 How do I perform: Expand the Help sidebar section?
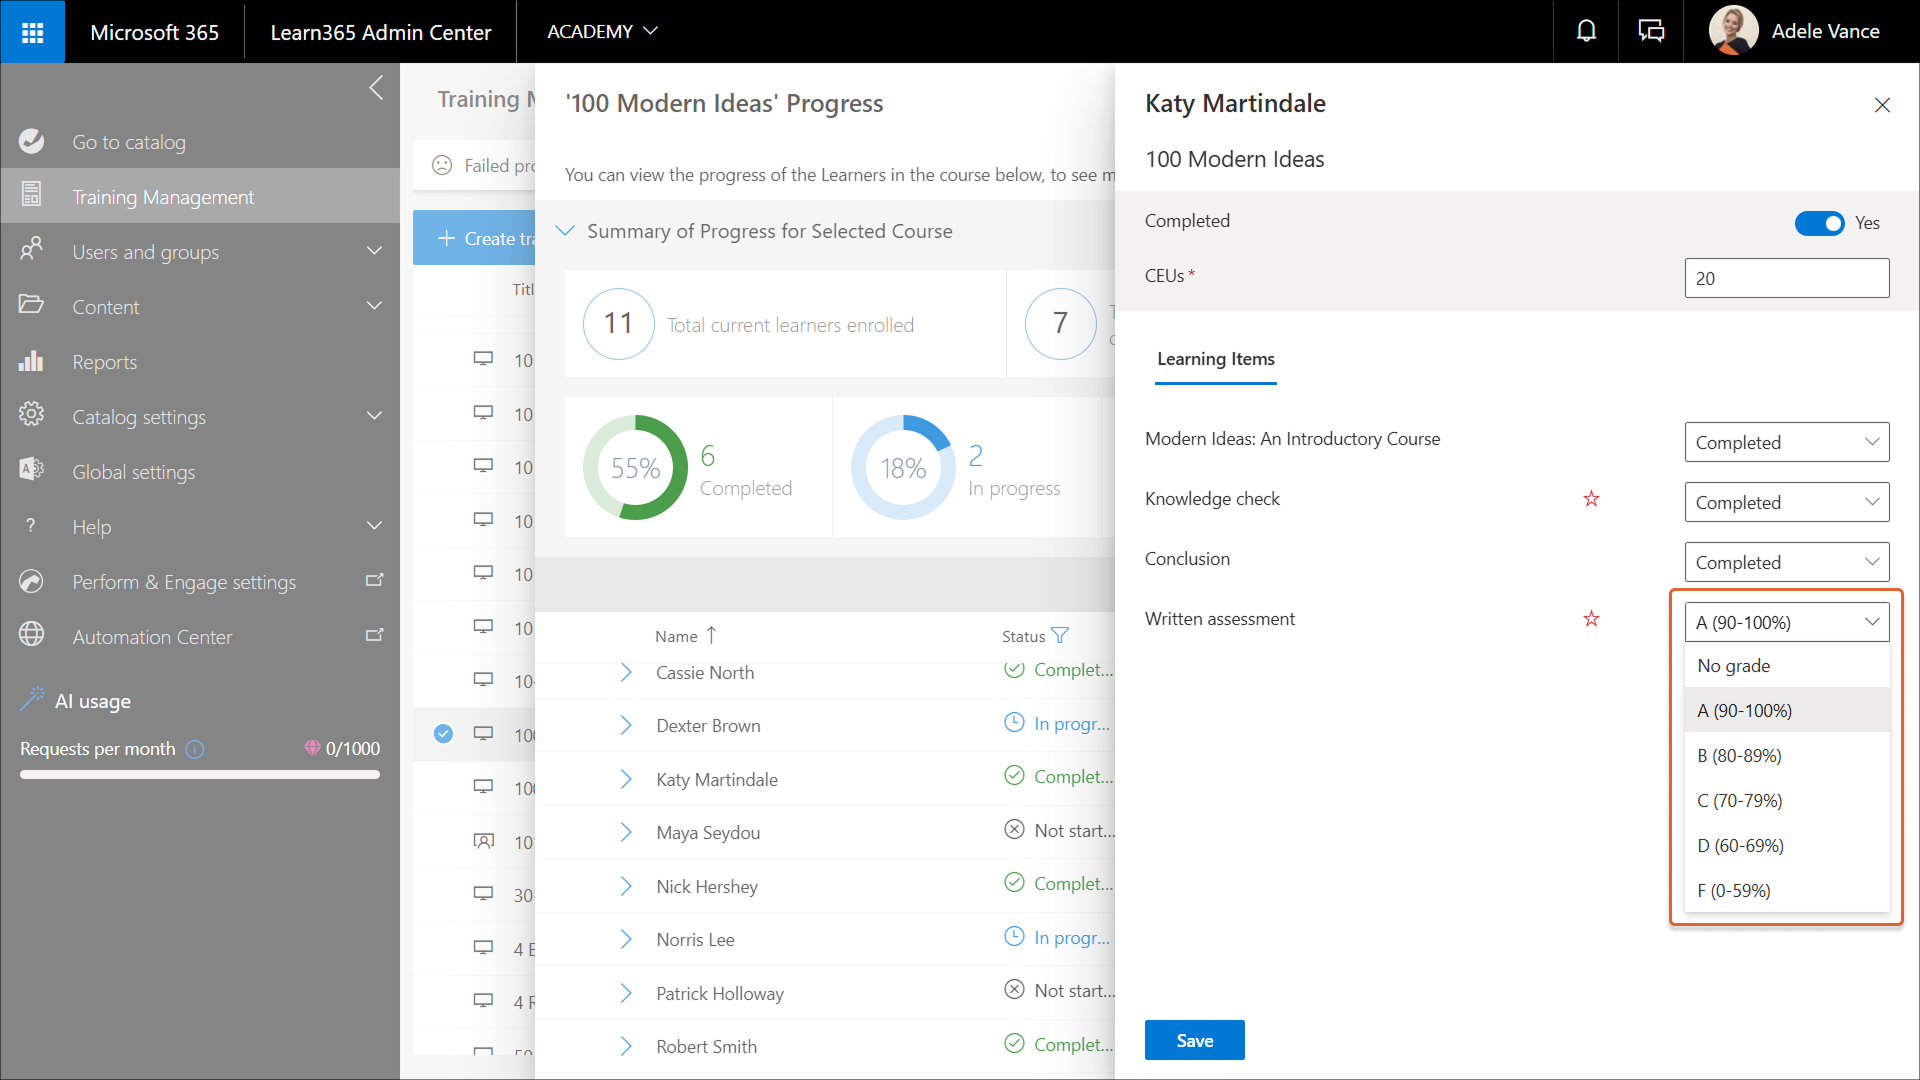tap(375, 526)
